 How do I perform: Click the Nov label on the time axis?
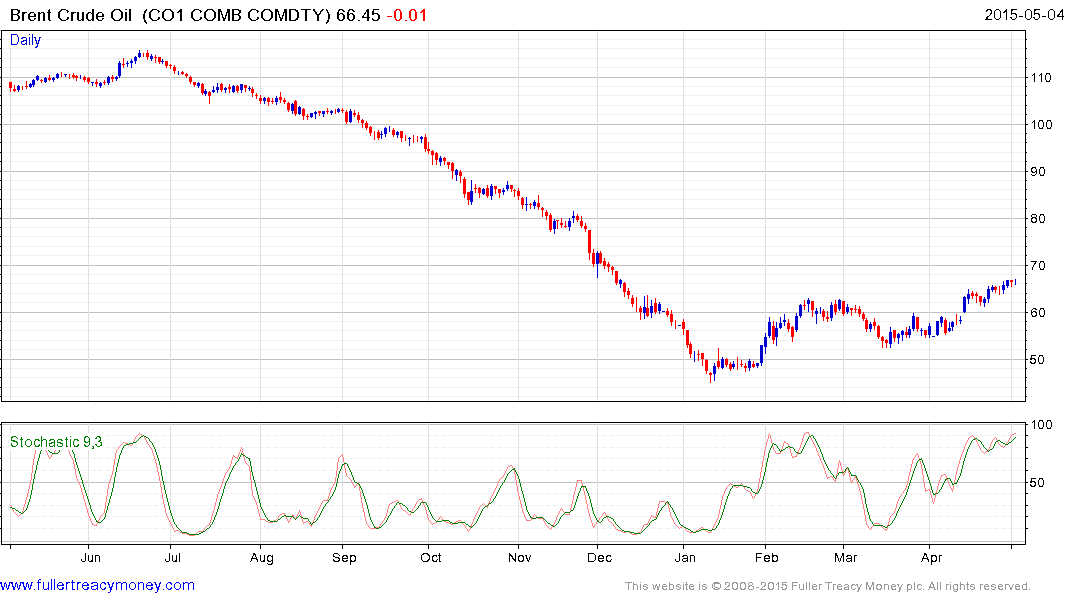(x=520, y=557)
